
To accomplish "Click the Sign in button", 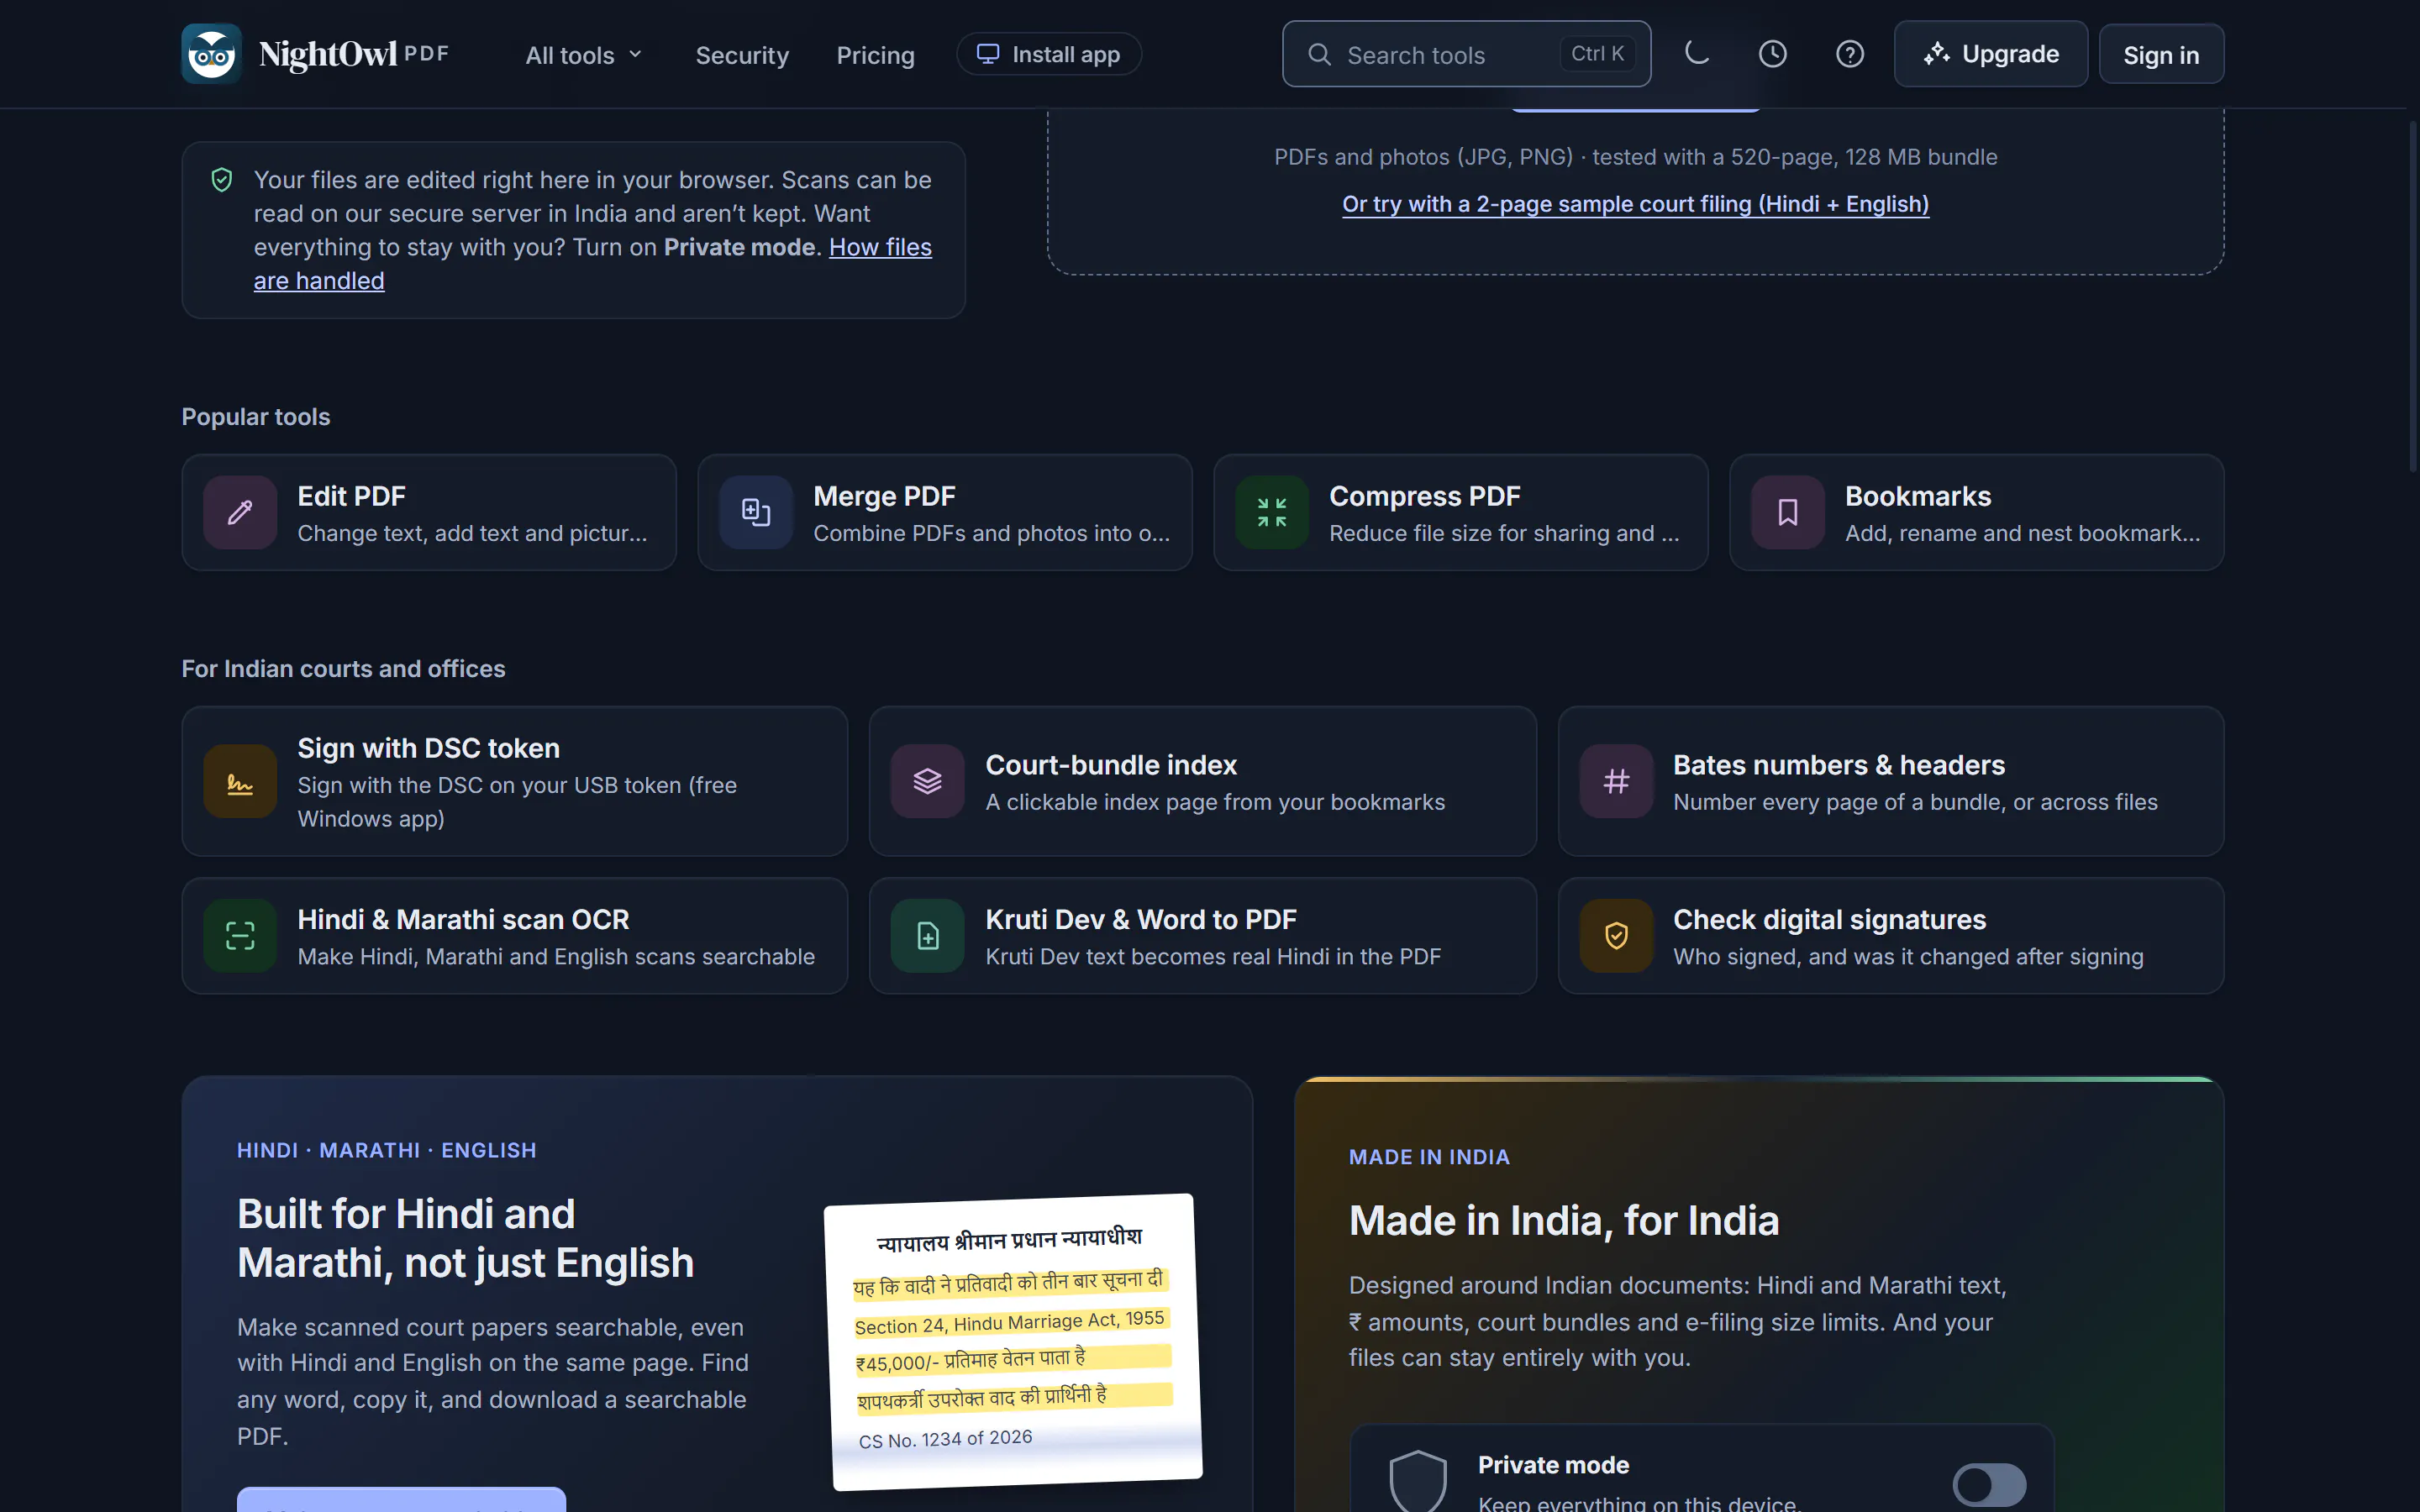I will pyautogui.click(x=2161, y=54).
